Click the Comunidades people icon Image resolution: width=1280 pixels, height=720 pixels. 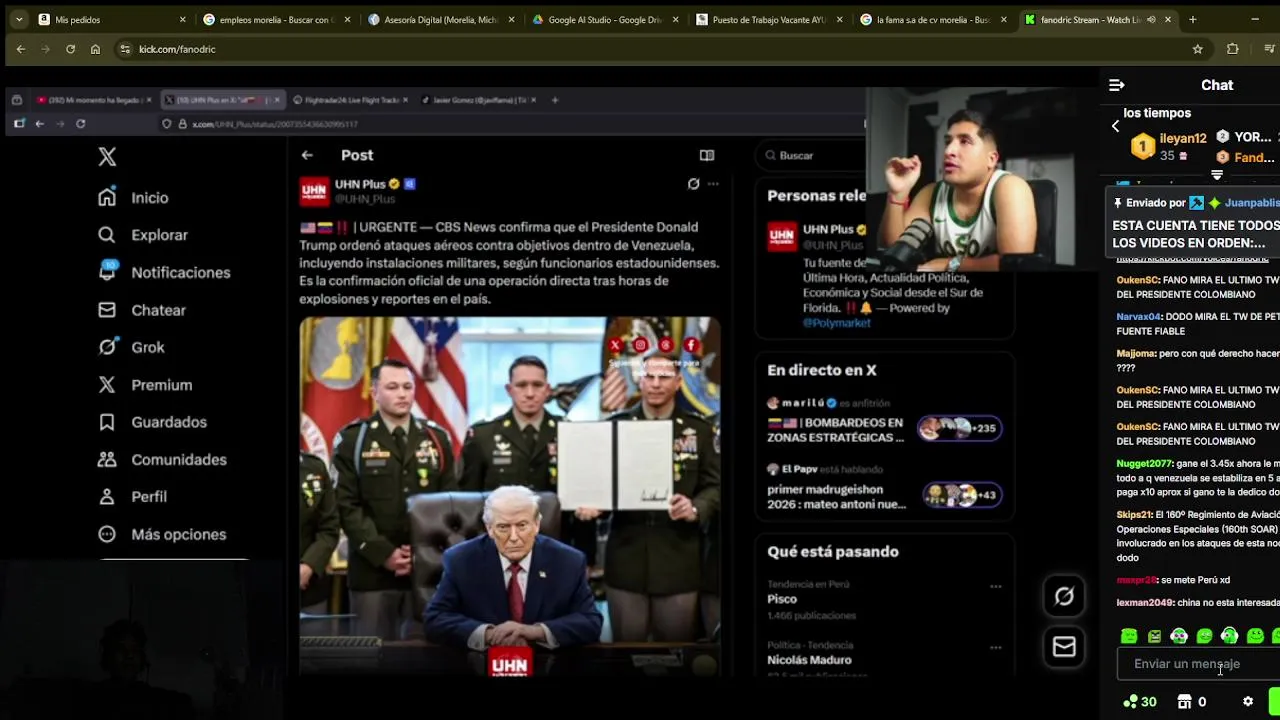pos(107,459)
